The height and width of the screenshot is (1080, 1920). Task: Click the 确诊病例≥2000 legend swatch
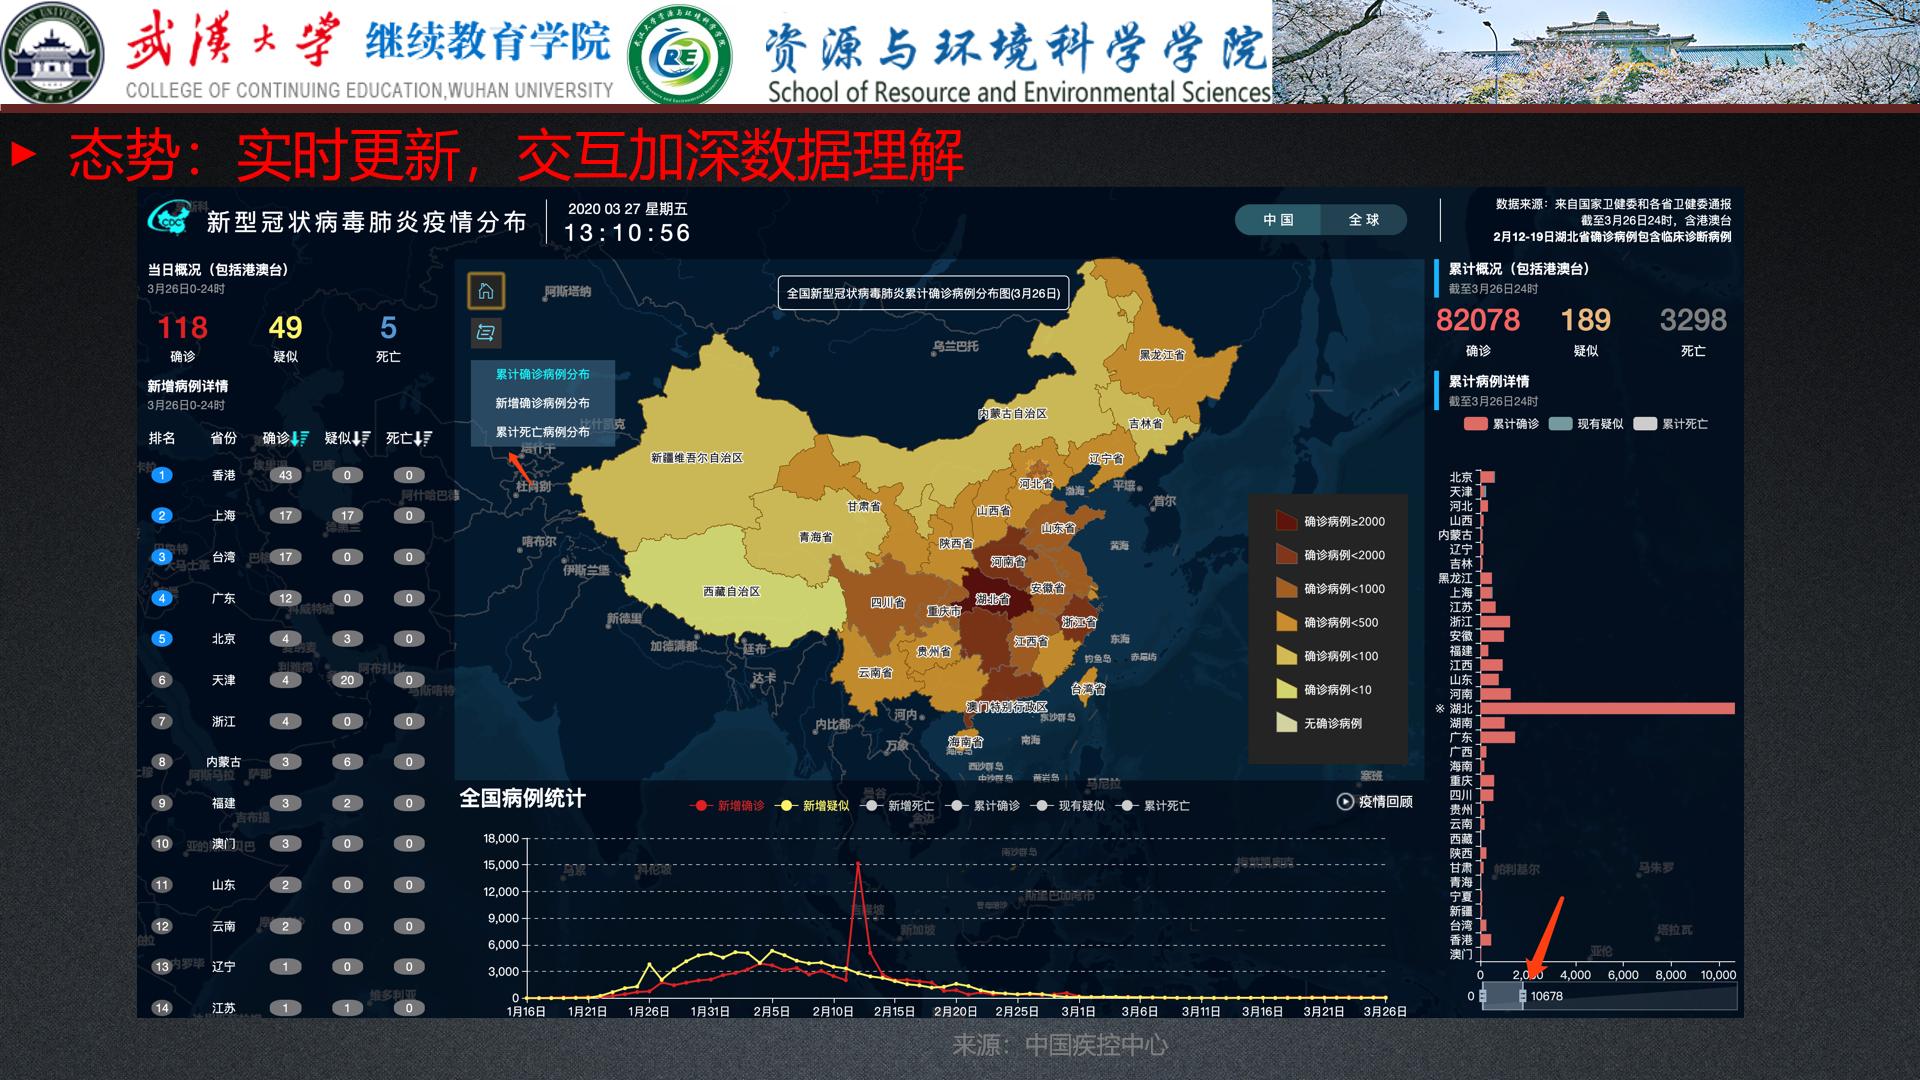(x=1286, y=521)
